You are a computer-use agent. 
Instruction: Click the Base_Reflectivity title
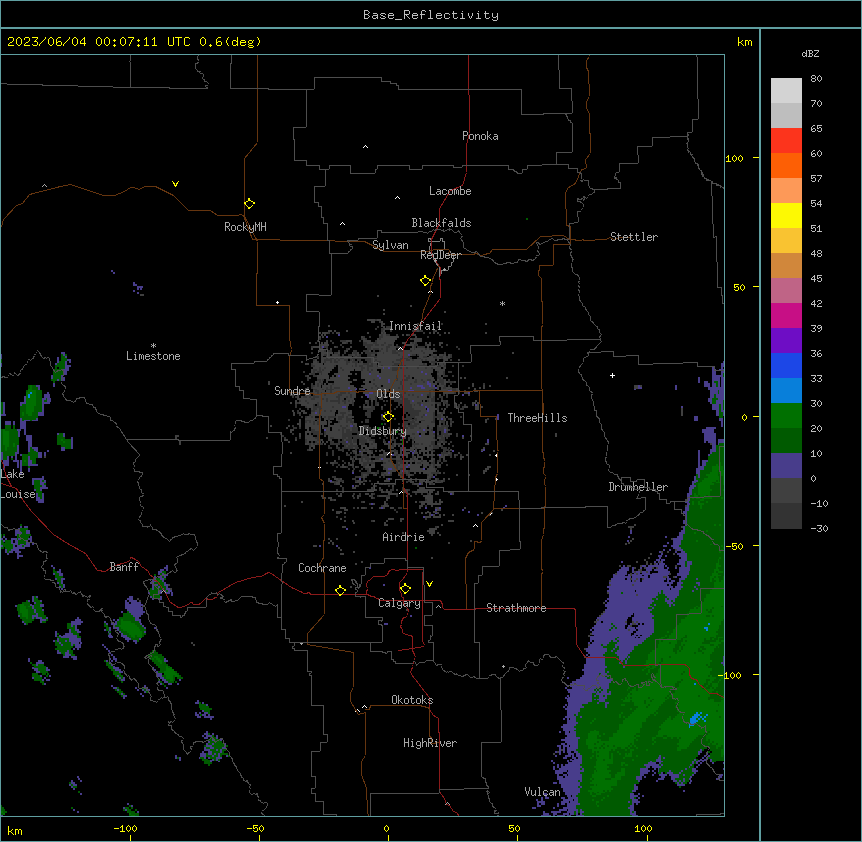pos(431,15)
